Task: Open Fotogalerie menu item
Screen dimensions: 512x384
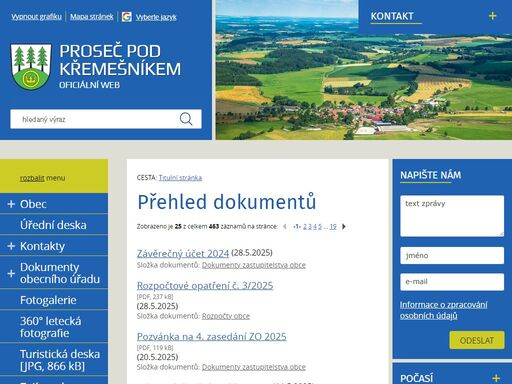Action: pyautogui.click(x=48, y=300)
